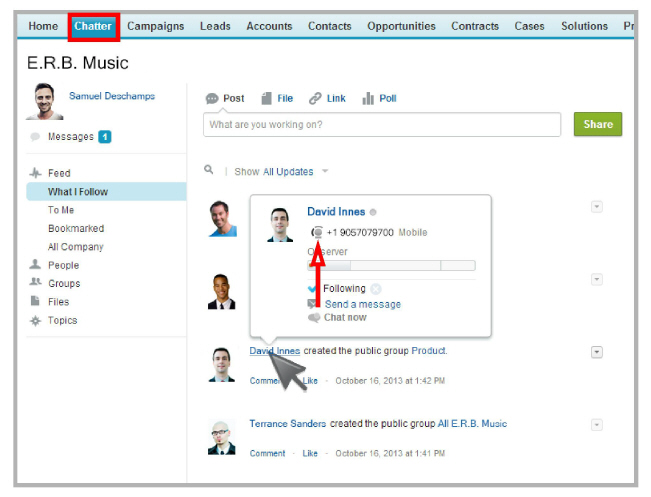Choose the File publisher option
This screenshot has width=651, height=497.
point(285,98)
